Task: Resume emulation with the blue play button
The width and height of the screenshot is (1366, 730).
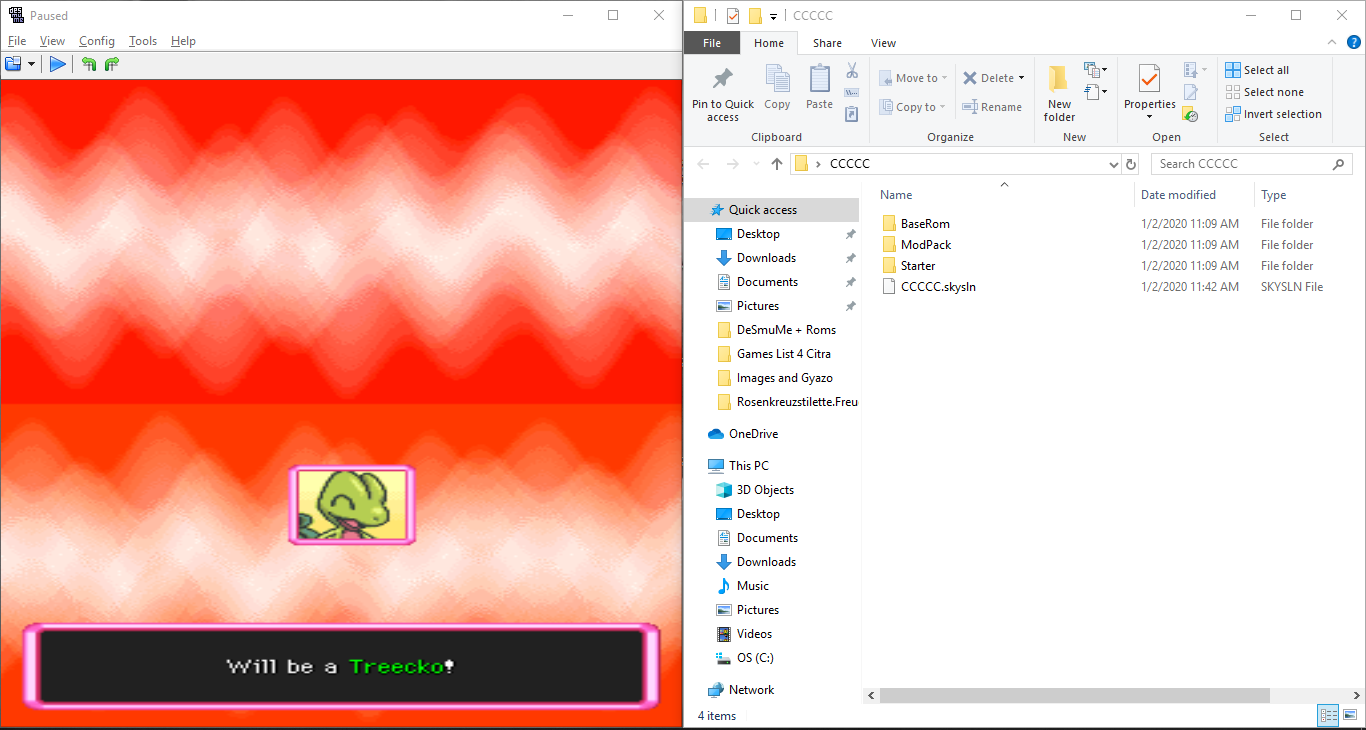Action: click(x=58, y=64)
